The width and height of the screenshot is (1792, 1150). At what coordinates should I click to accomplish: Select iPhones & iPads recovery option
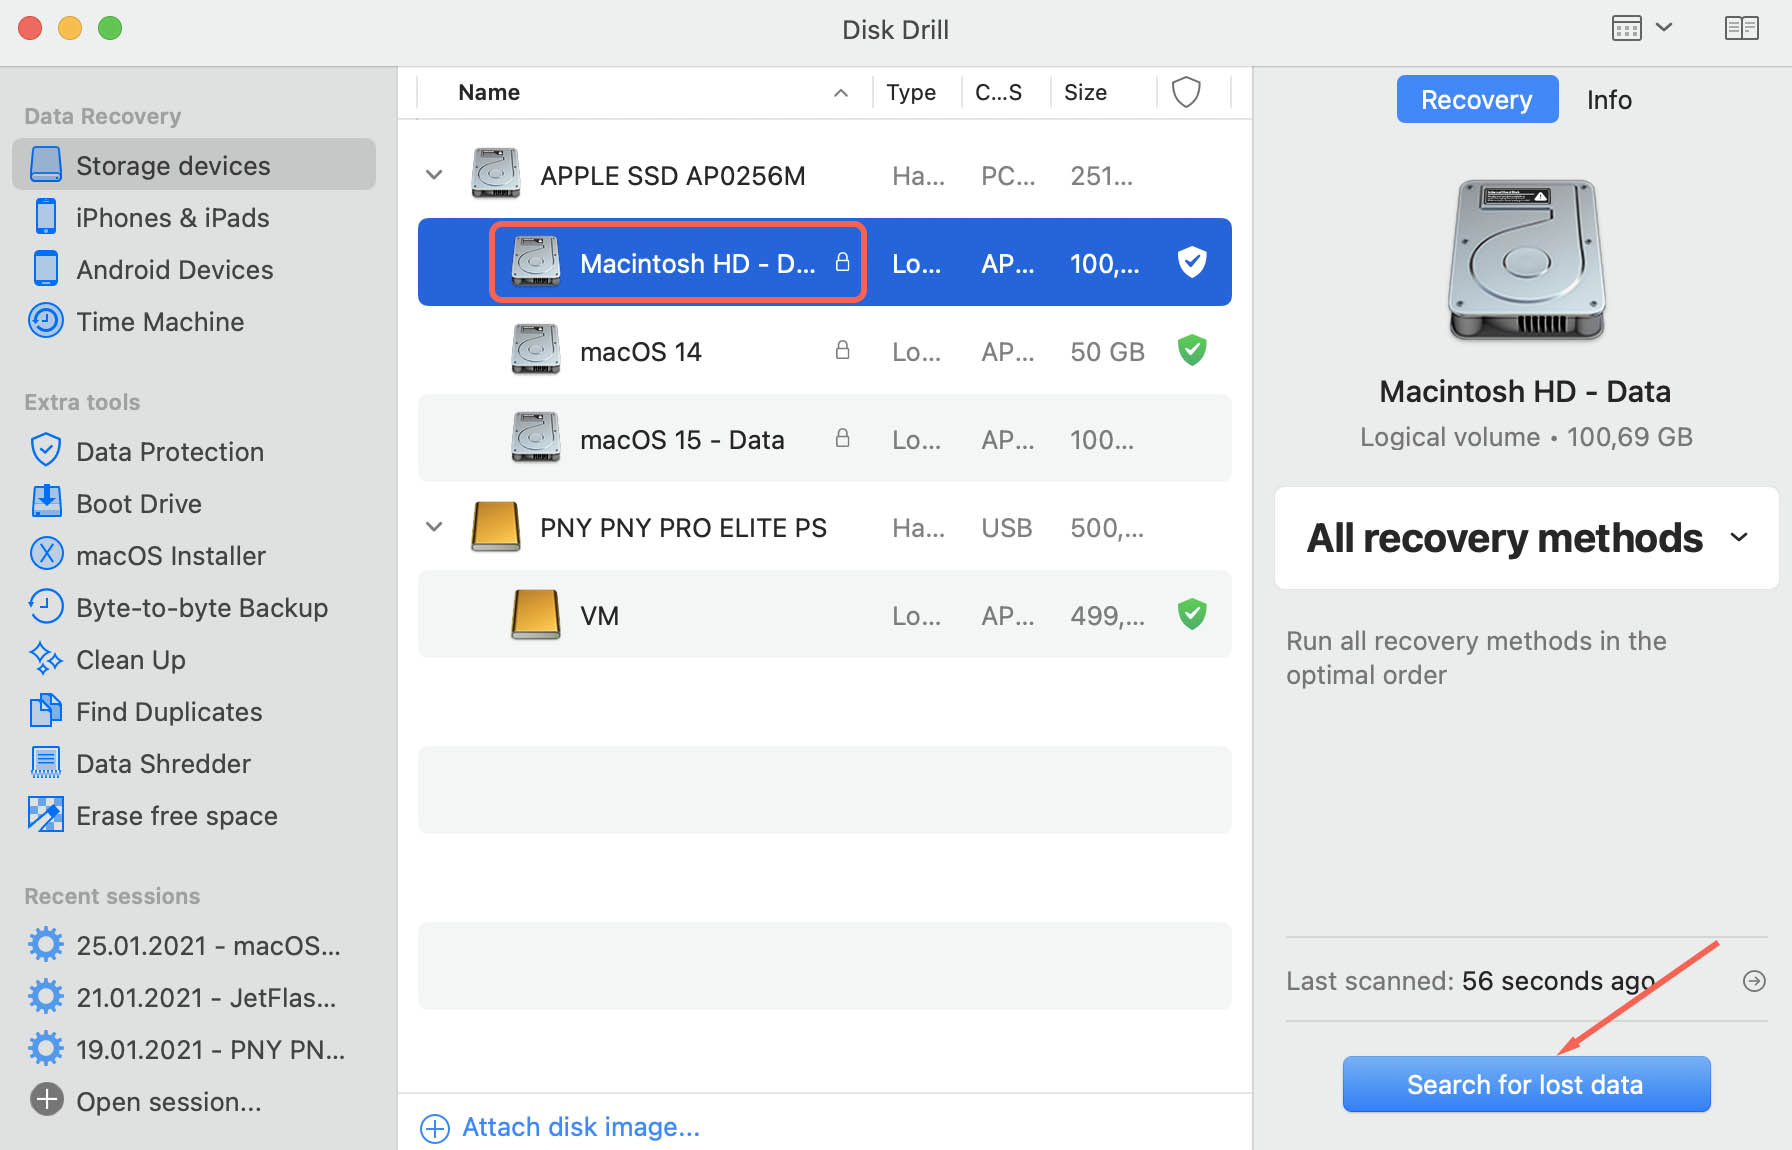click(x=172, y=217)
